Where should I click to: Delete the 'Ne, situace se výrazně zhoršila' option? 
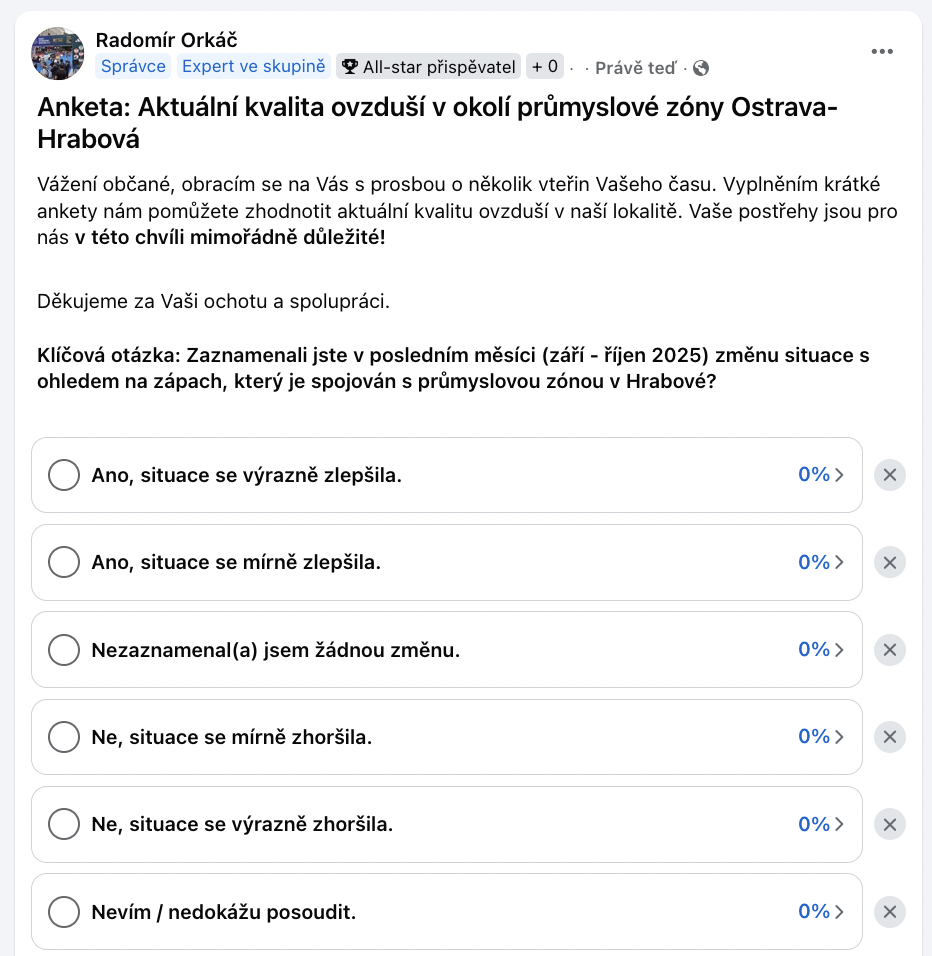click(889, 825)
